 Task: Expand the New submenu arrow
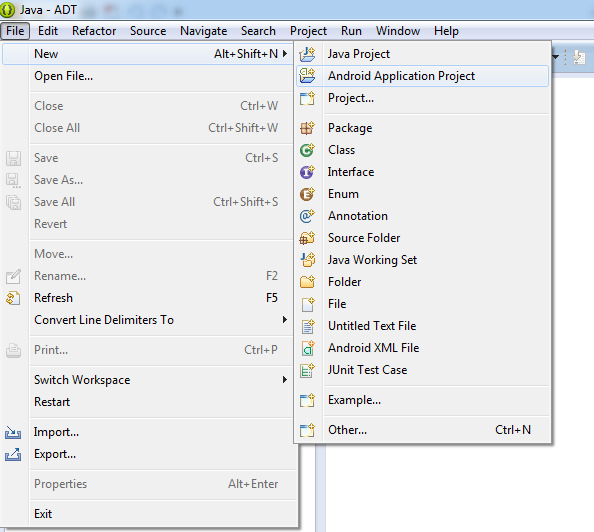pyautogui.click(x=285, y=54)
